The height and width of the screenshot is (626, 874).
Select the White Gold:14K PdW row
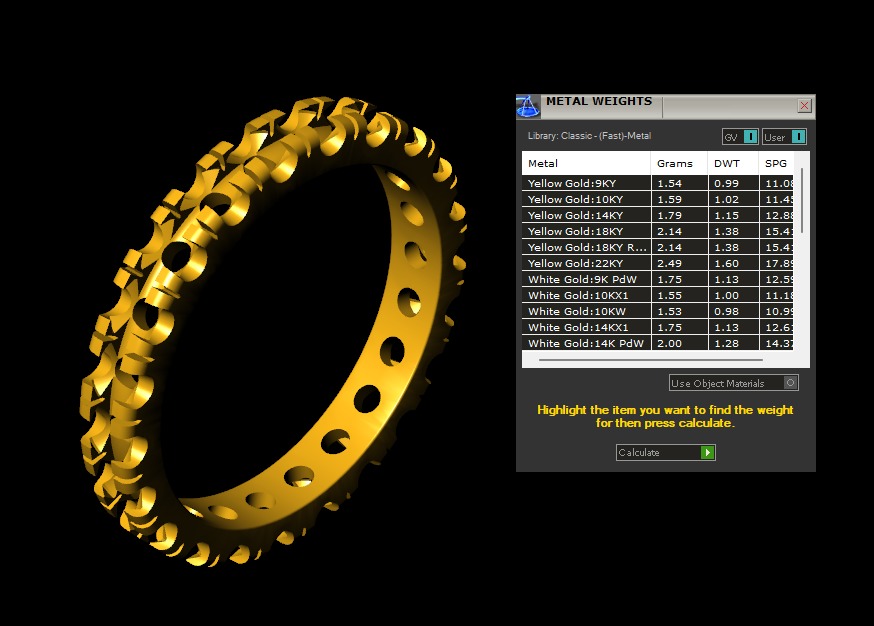658,343
